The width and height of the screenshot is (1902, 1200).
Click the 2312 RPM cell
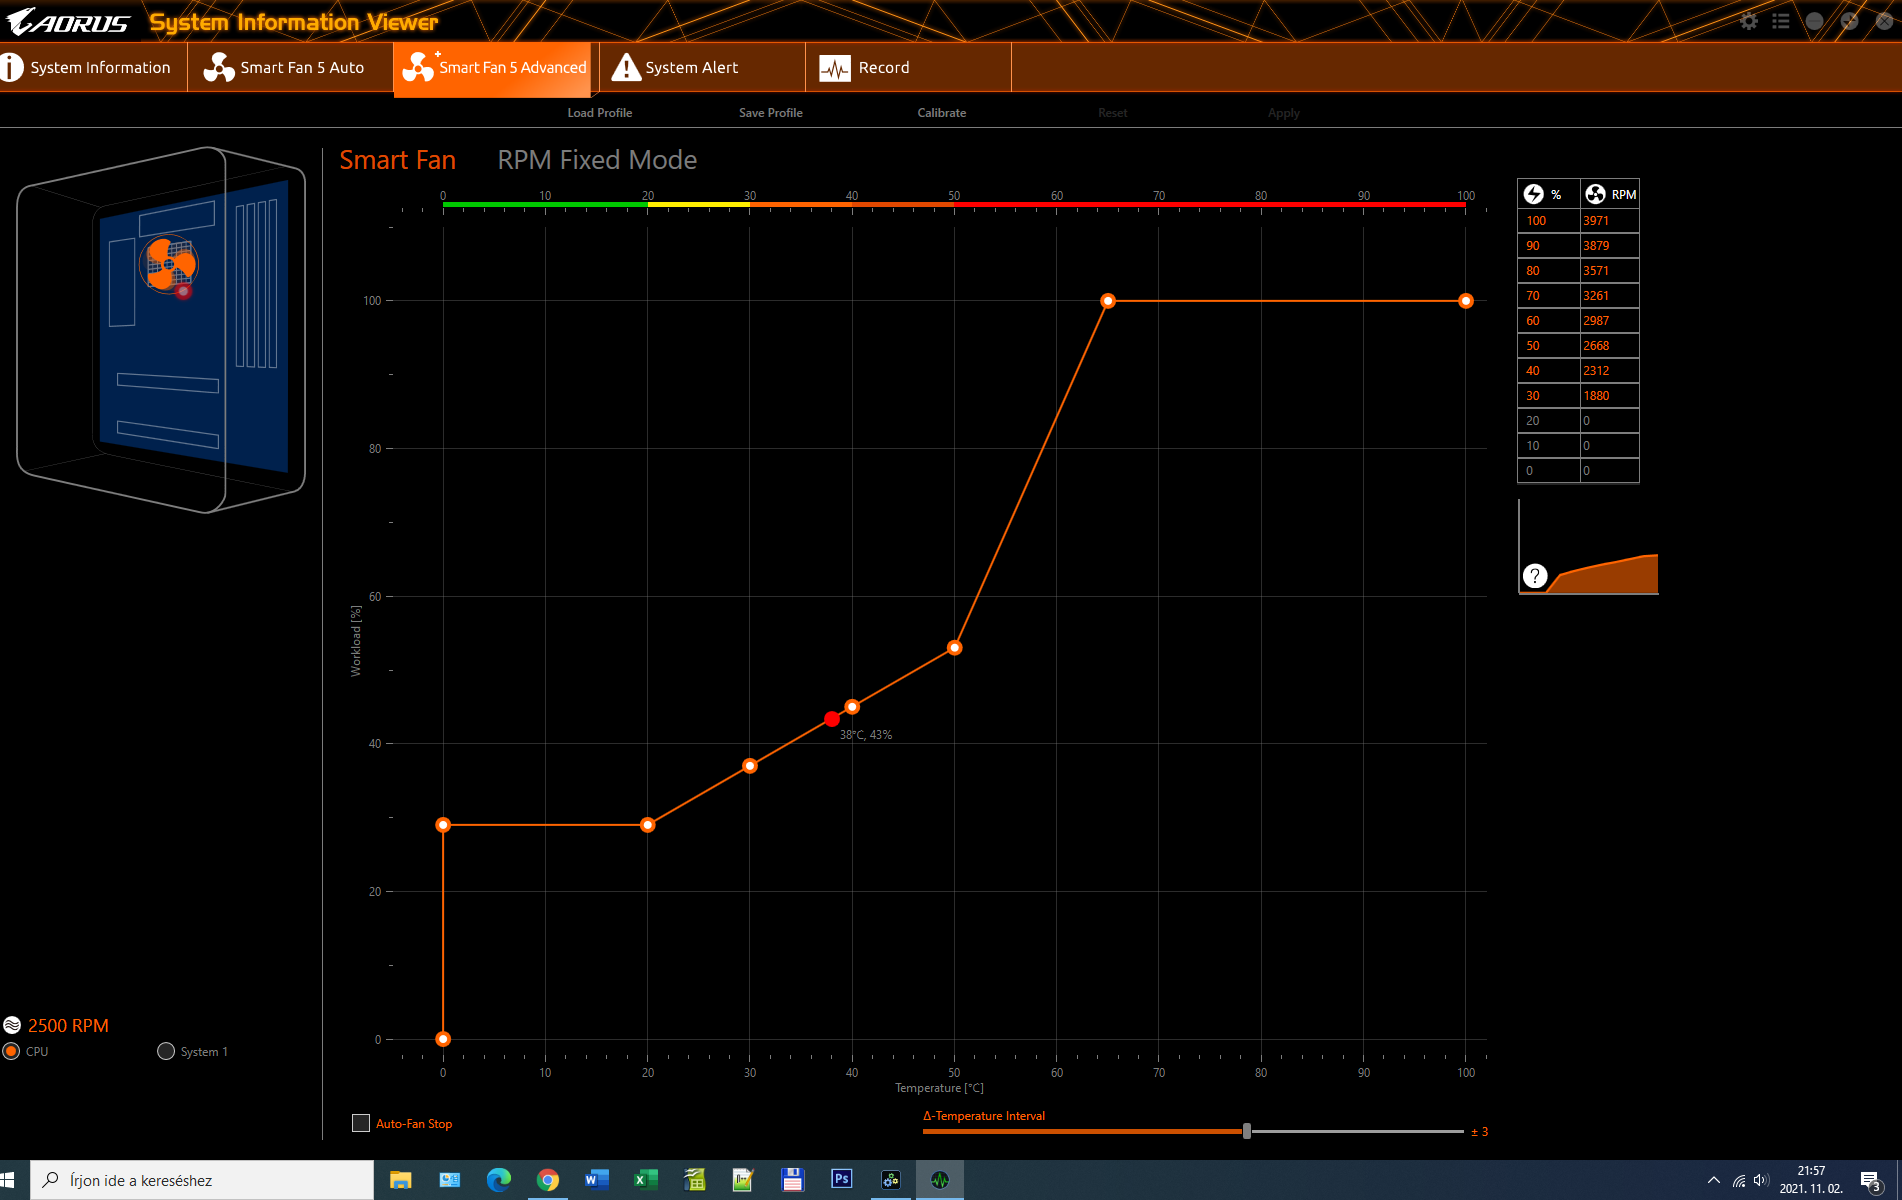(1609, 370)
